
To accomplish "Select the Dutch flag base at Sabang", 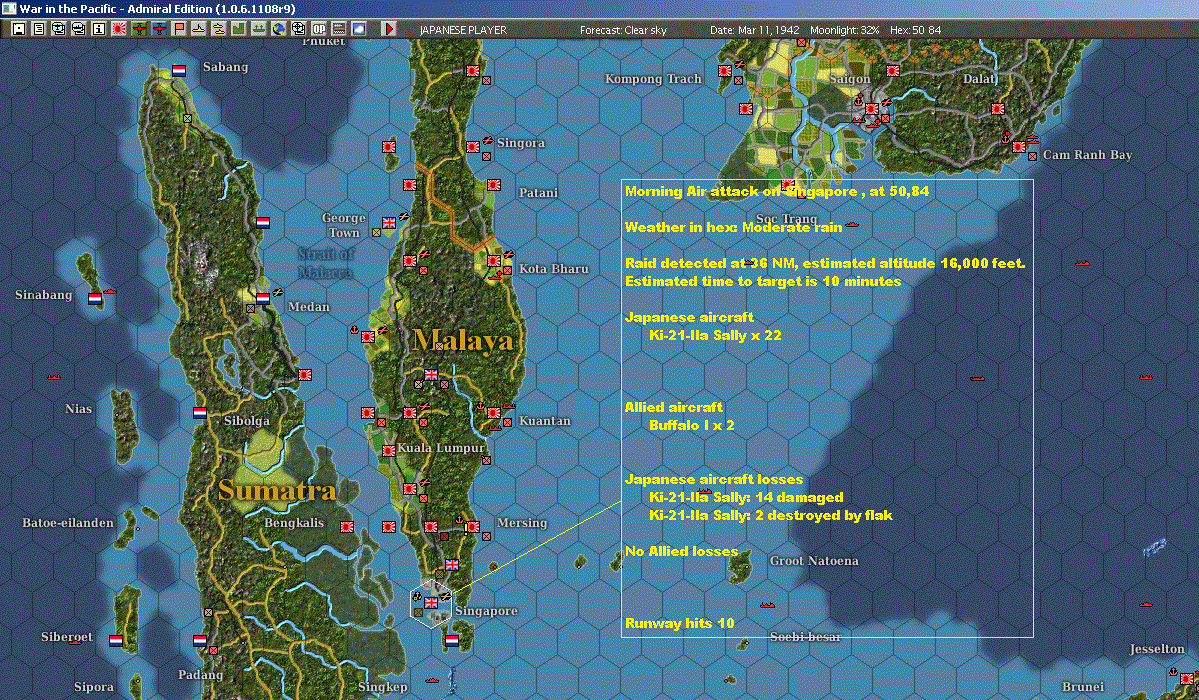I will tap(179, 70).
